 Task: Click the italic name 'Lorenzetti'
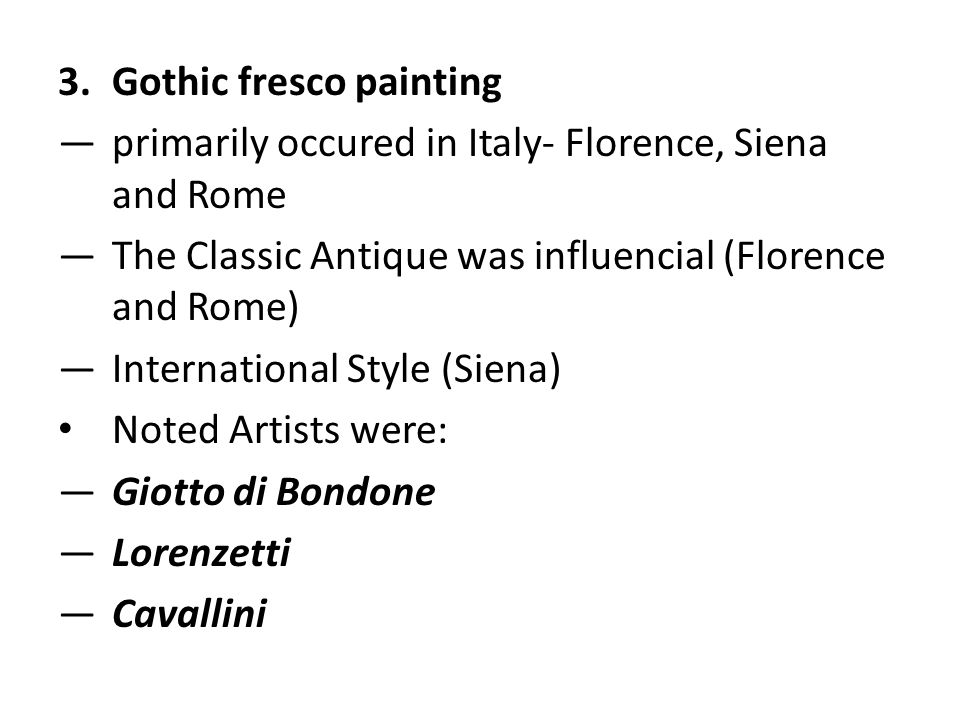pos(201,553)
